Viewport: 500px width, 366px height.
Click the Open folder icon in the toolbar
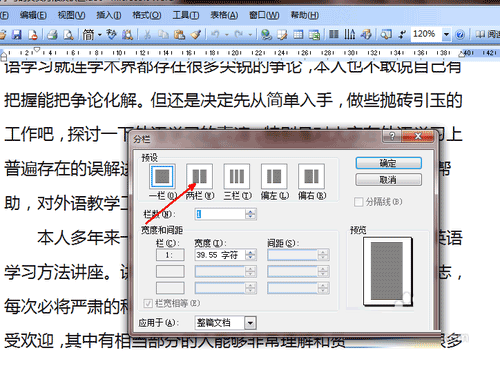tap(2, 34)
